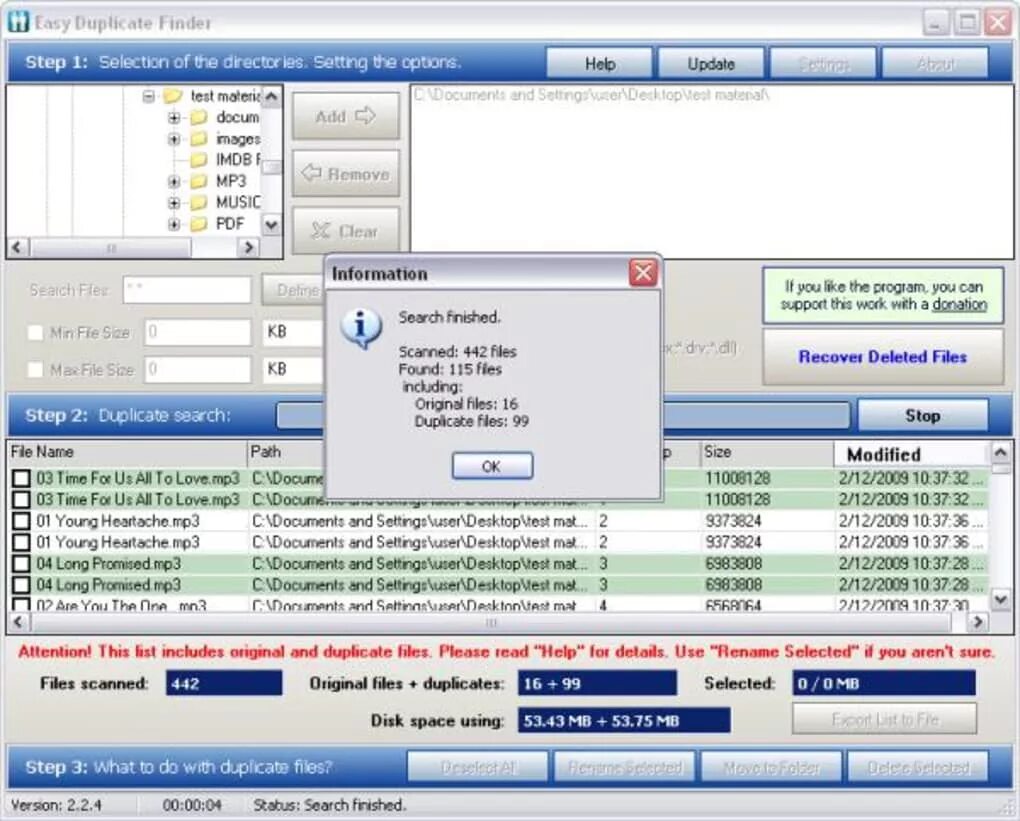Expand the images folder node
Image resolution: width=1020 pixels, height=821 pixels.
pos(174,139)
